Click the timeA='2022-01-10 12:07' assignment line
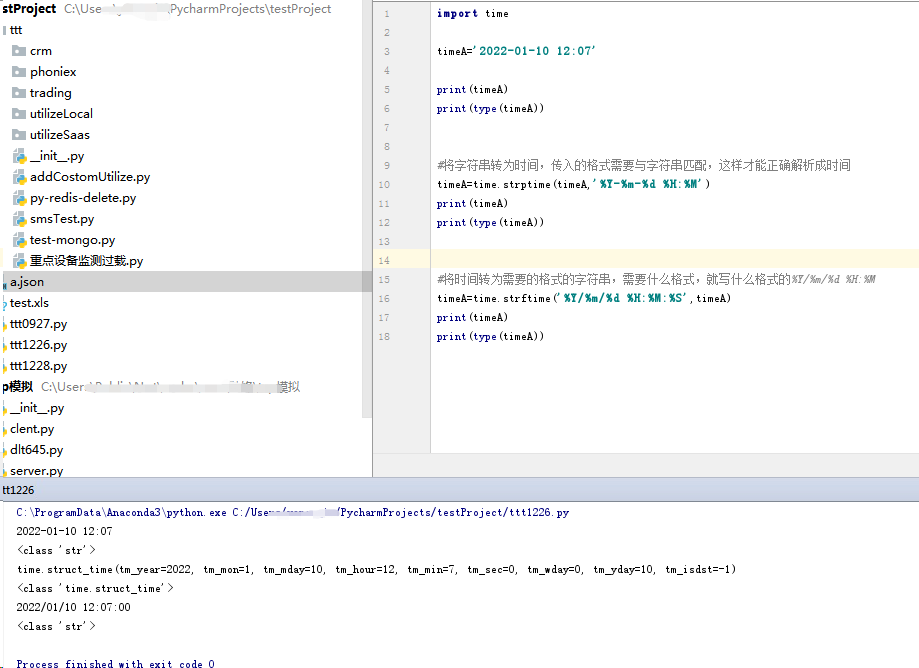This screenshot has width=919, height=668. coord(516,52)
